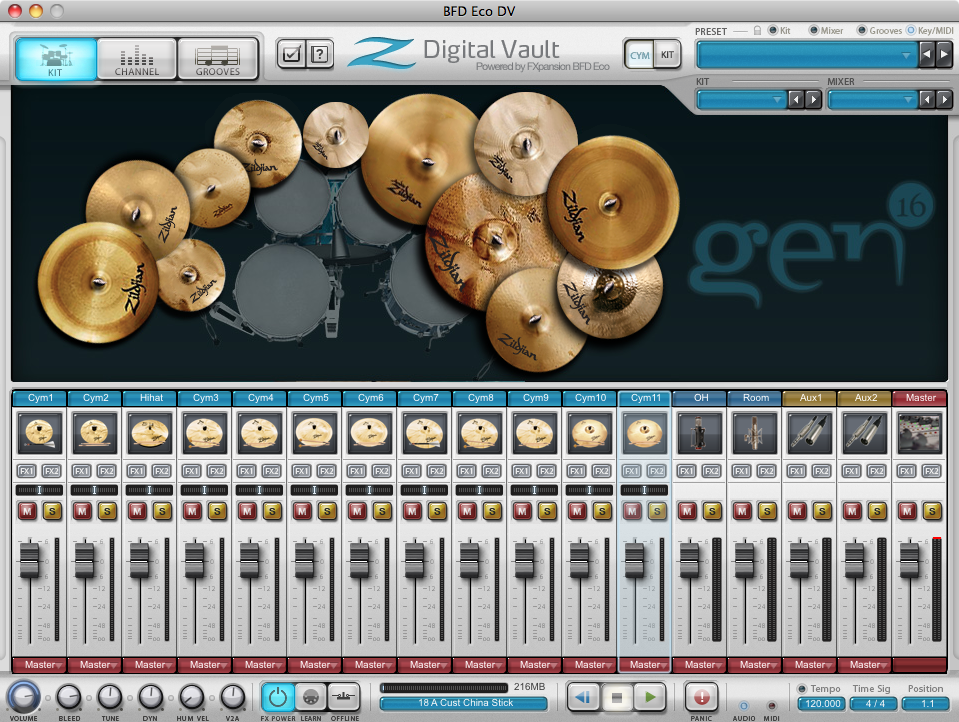Click the Cym1 cymbal thumbnail
This screenshot has width=959, height=722.
click(40, 433)
